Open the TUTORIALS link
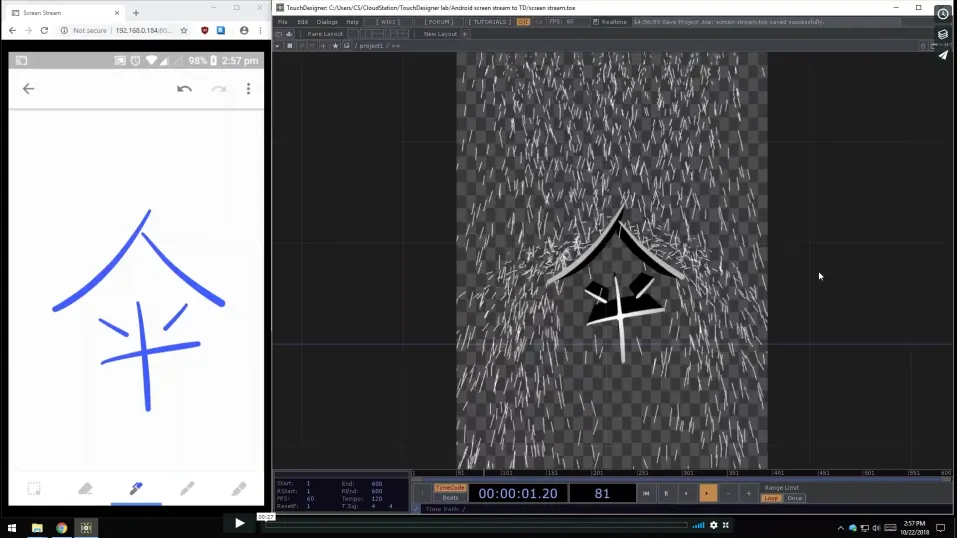The image size is (960, 538). click(489, 22)
